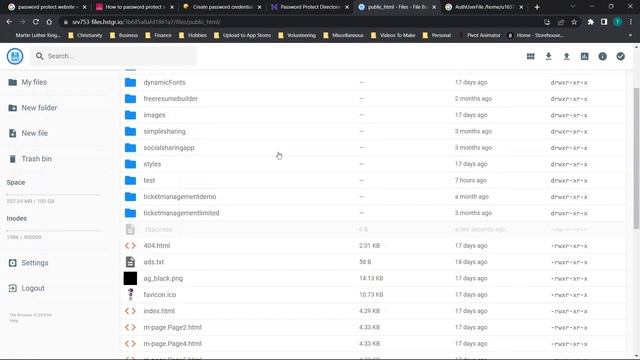This screenshot has width=640, height=360.
Task: Show file info with the info icon
Action: point(602,56)
